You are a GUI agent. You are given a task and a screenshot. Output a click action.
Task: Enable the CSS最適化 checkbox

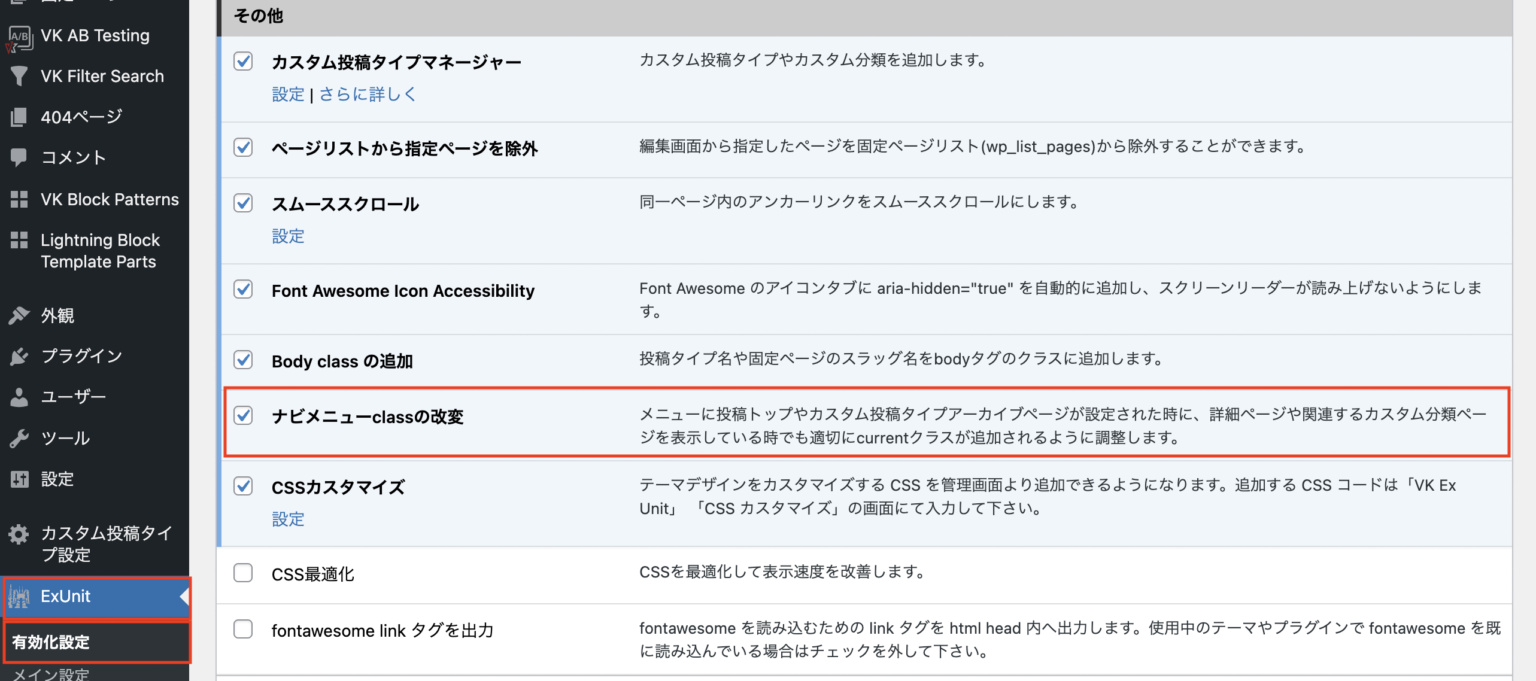pyautogui.click(x=242, y=572)
